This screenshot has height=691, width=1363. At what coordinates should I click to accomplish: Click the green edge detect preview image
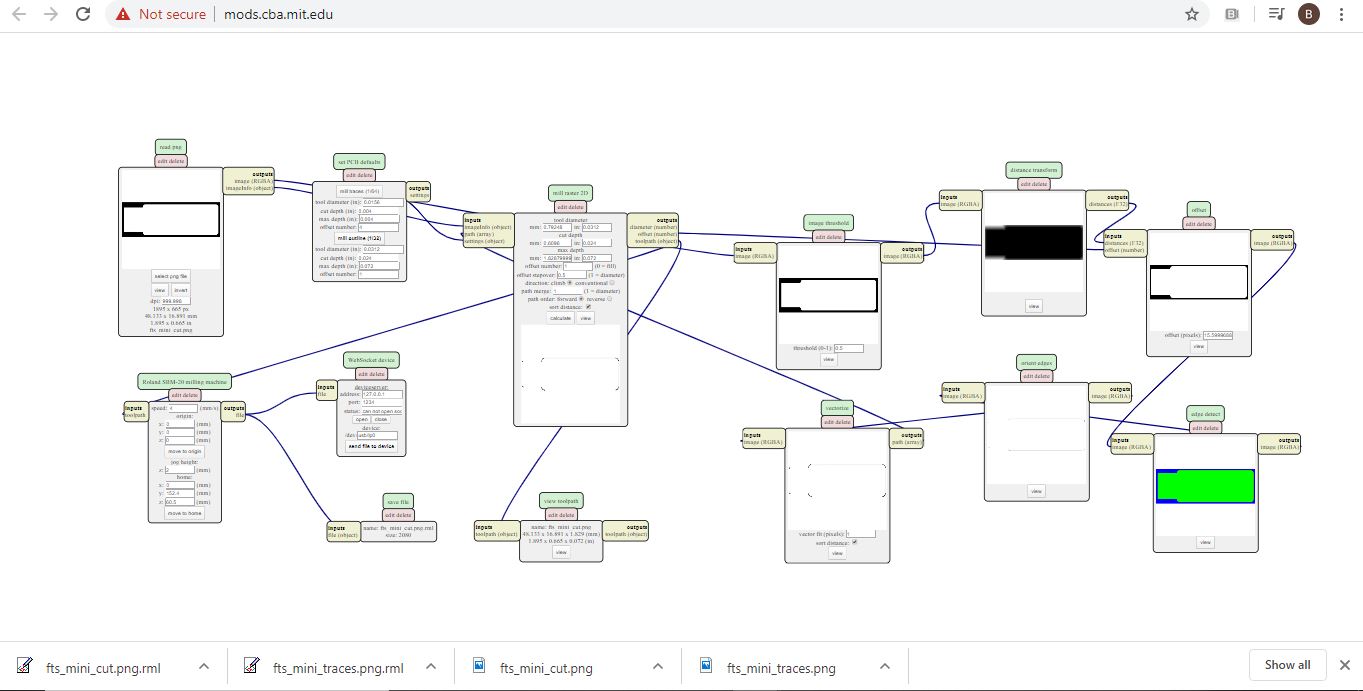point(1206,486)
